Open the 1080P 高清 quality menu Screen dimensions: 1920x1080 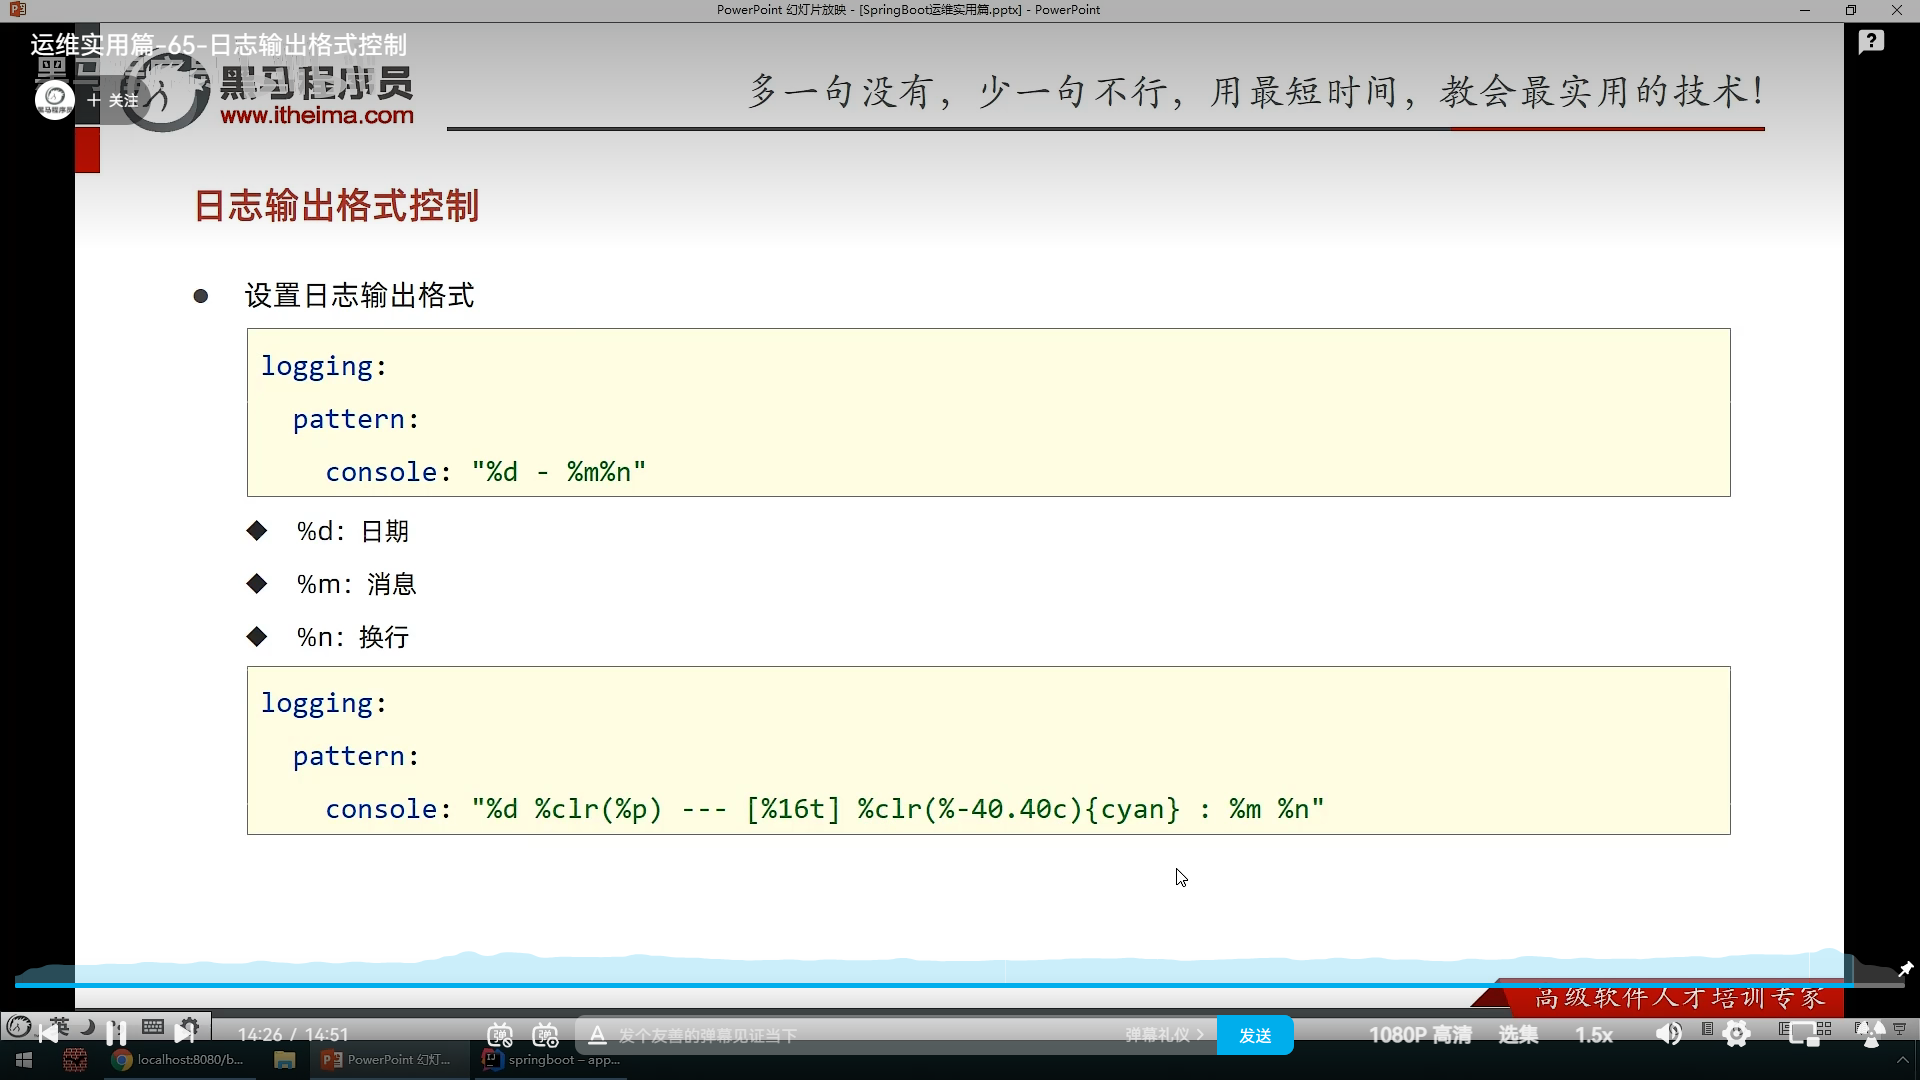1420,1035
